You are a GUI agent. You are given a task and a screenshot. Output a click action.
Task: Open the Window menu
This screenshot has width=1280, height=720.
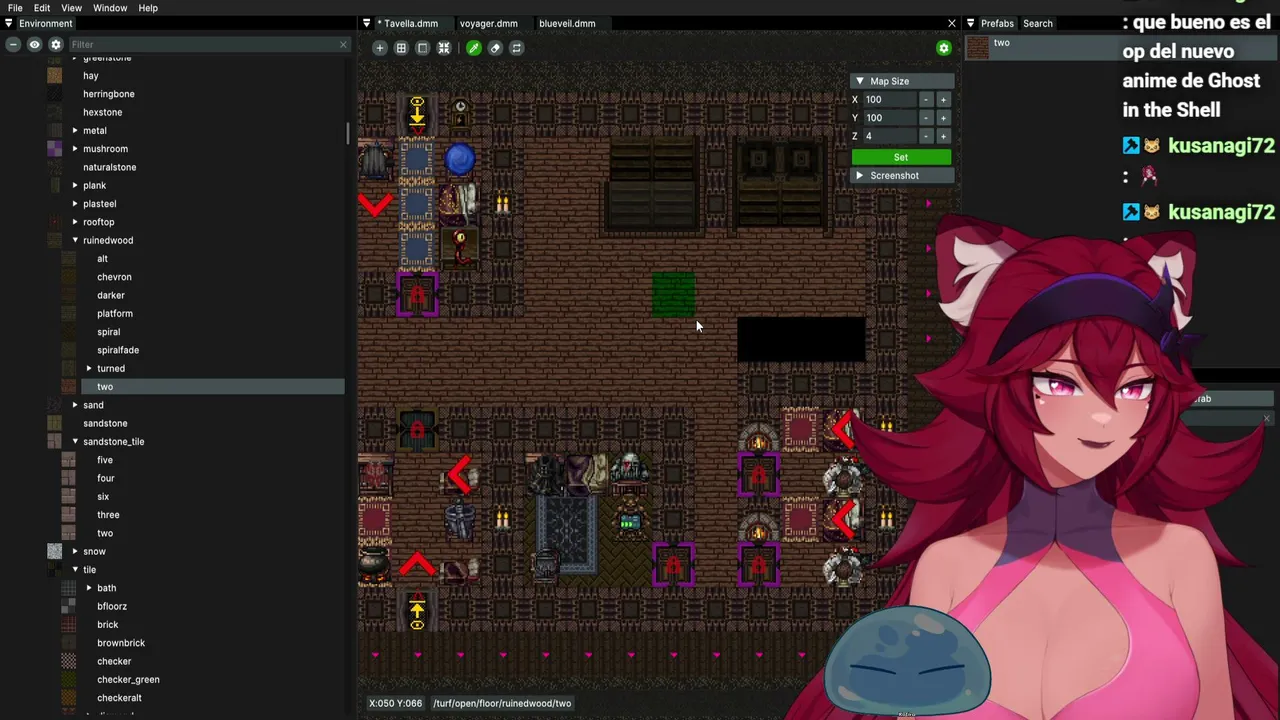[x=110, y=8]
